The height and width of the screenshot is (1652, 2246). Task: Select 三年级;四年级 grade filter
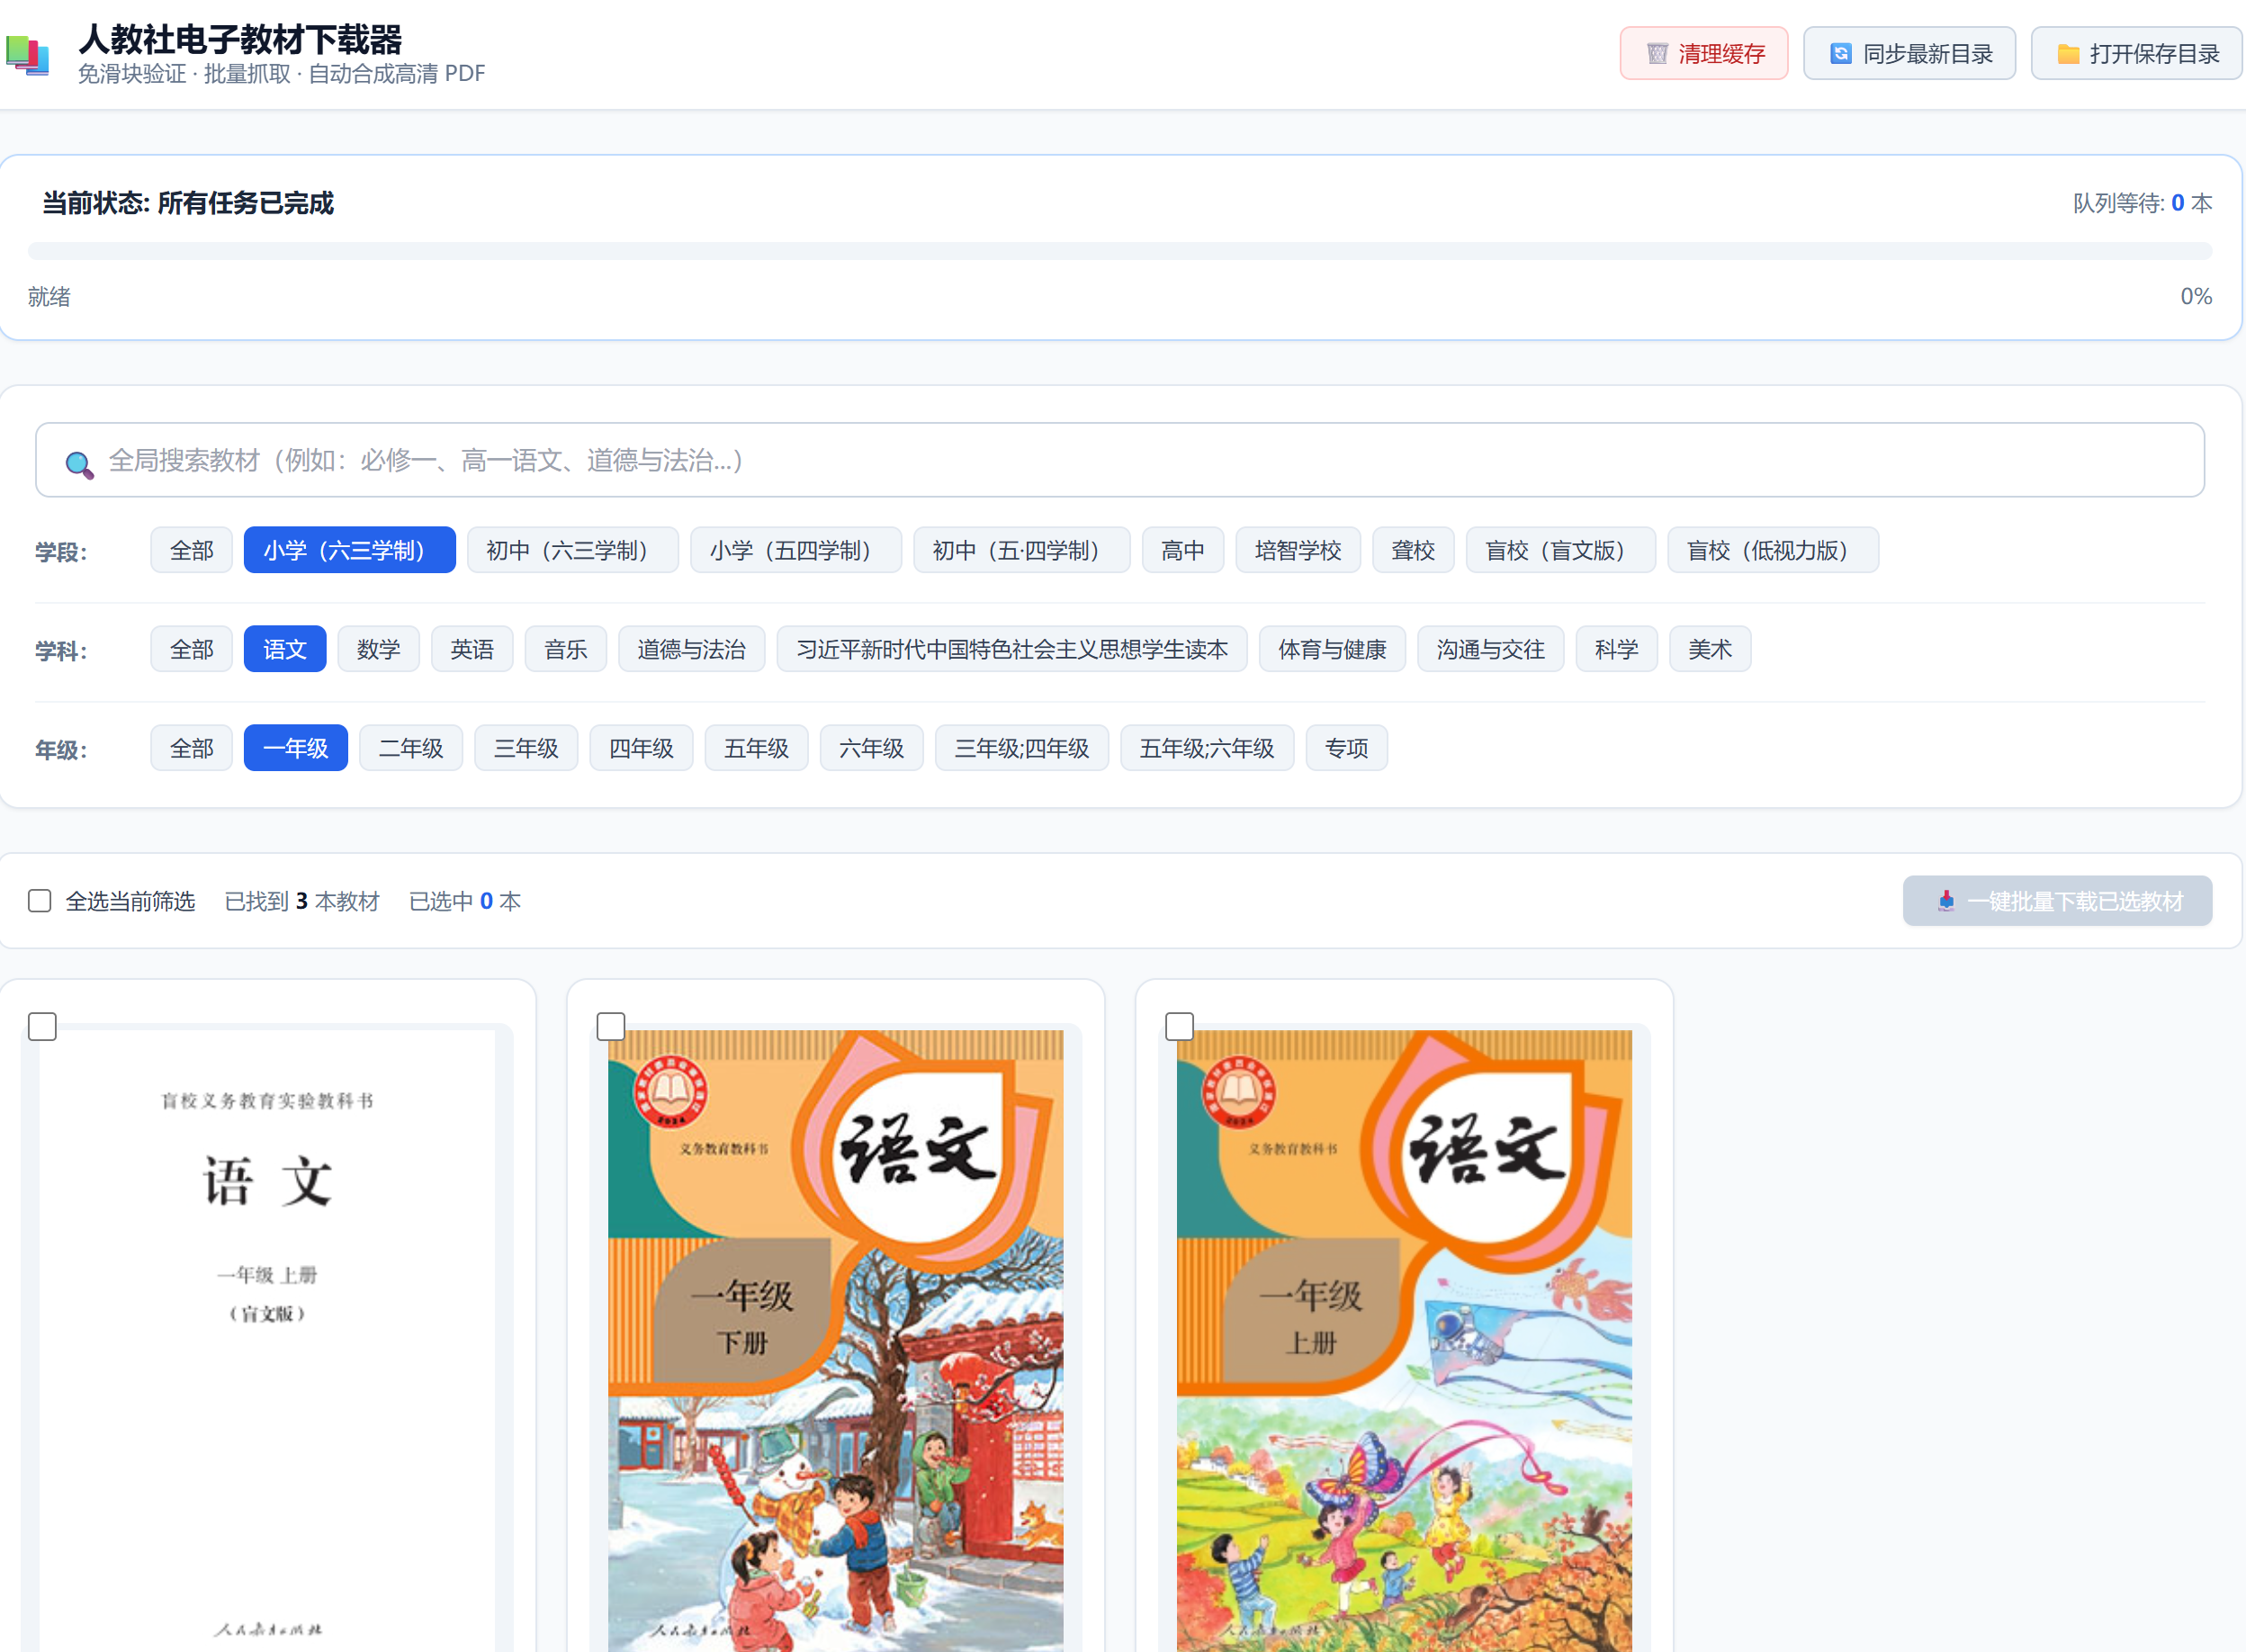1021,748
